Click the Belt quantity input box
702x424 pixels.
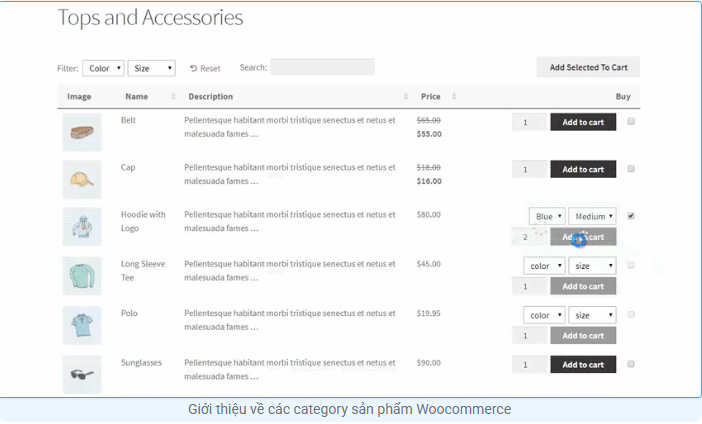pyautogui.click(x=529, y=122)
